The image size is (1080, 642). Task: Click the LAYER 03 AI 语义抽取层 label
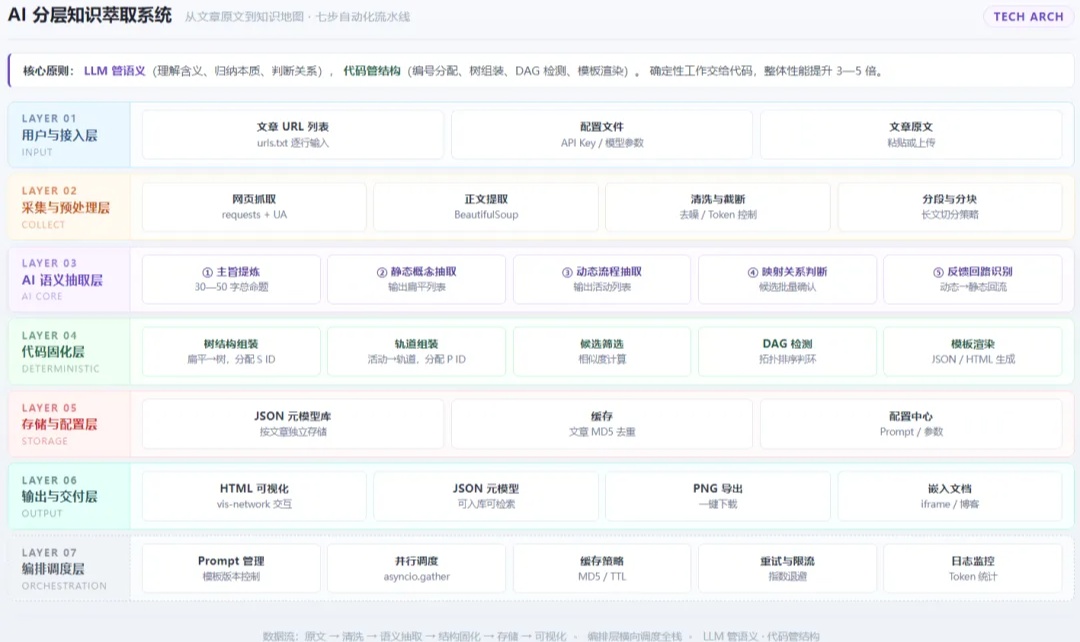click(69, 280)
